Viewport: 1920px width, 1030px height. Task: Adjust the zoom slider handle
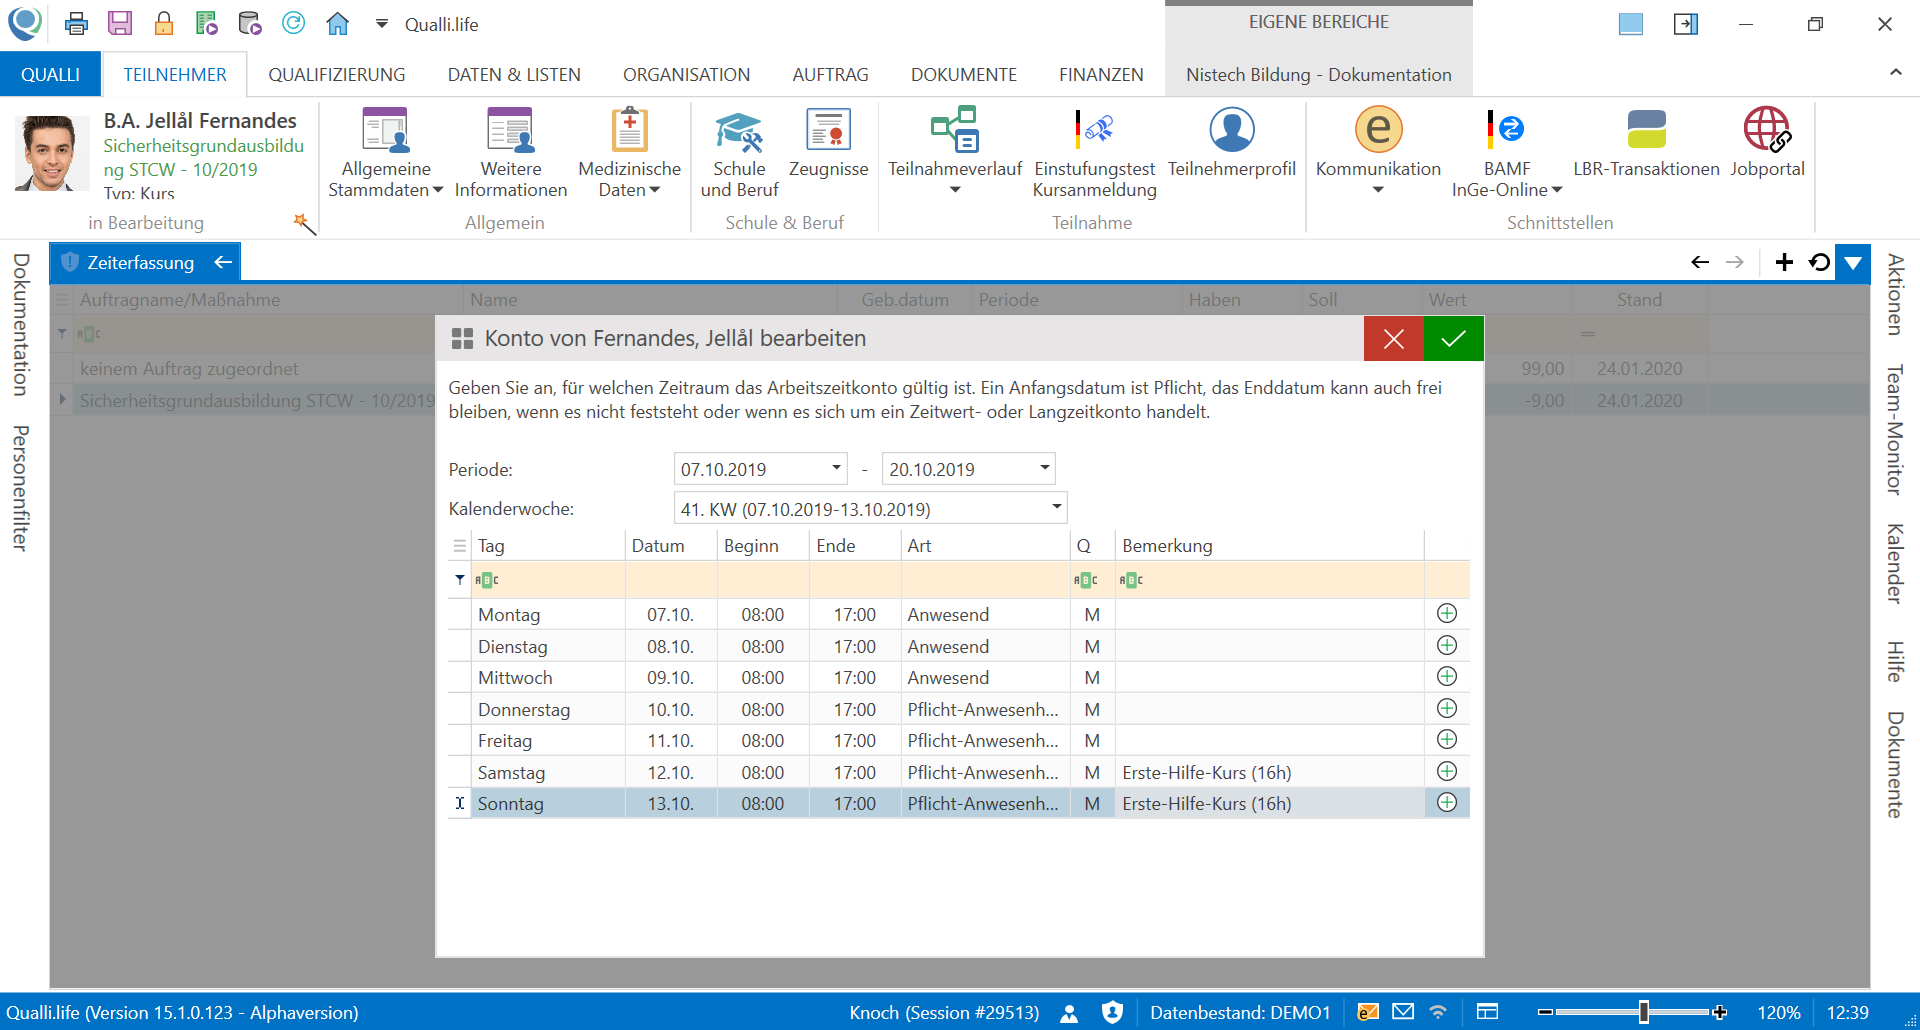pyautogui.click(x=1643, y=1012)
